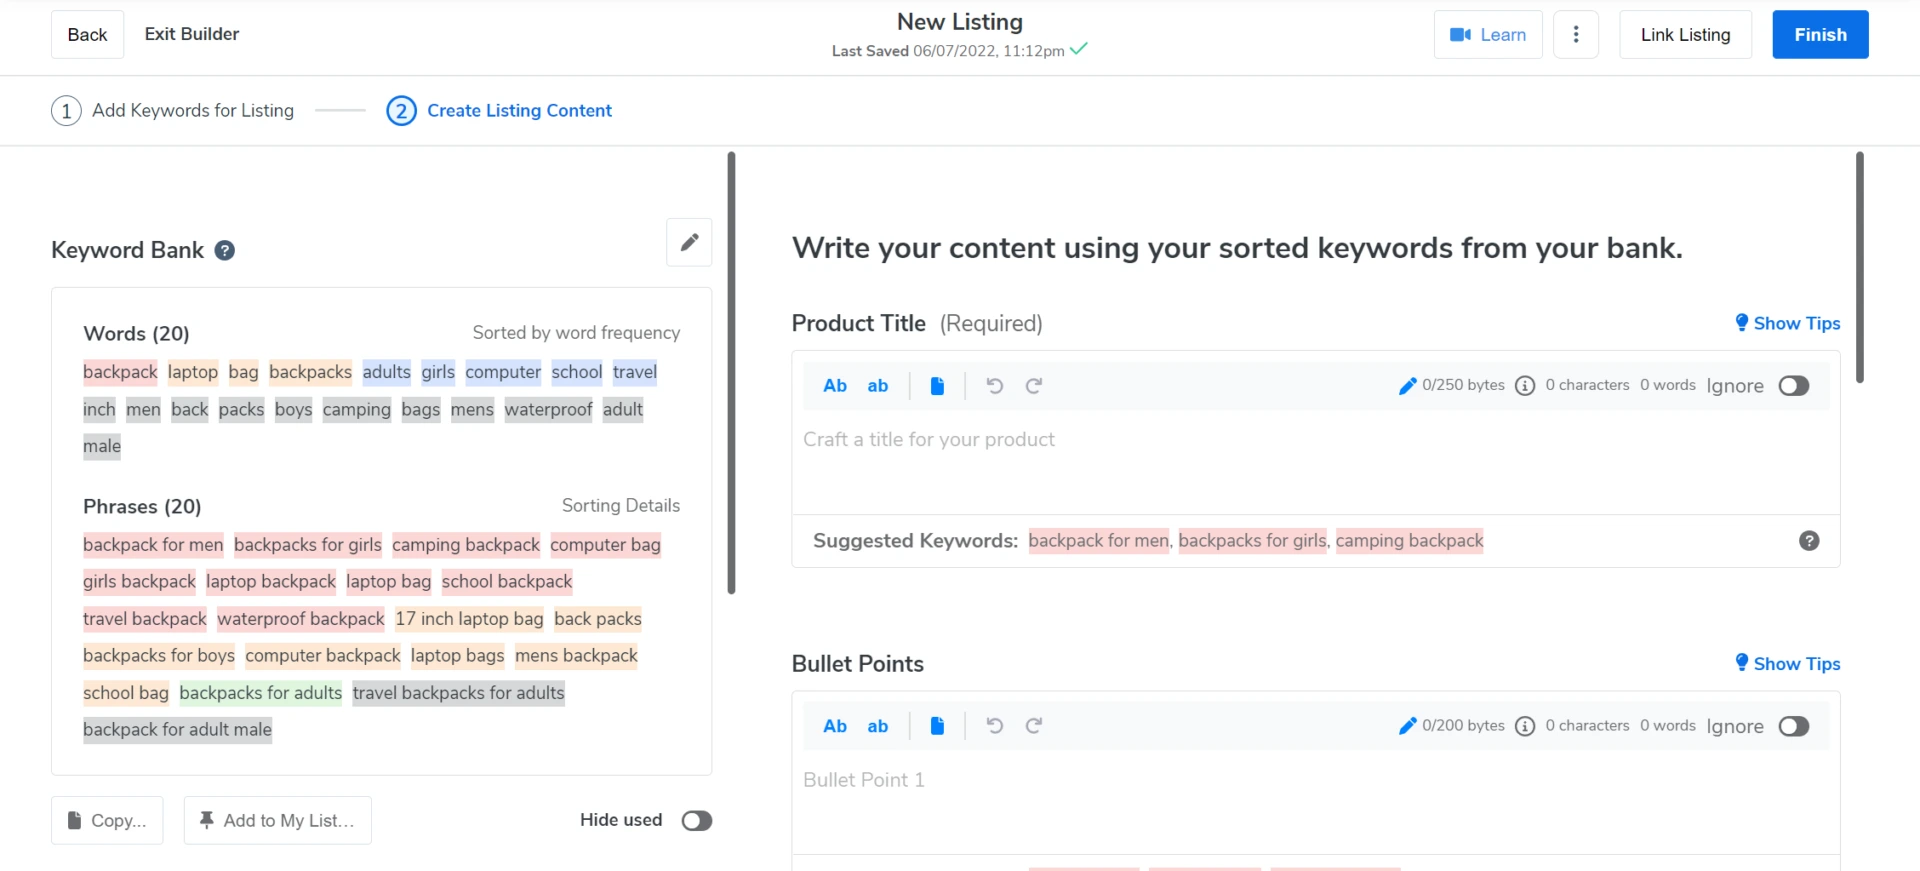This screenshot has width=1920, height=871.
Task: Toggle Ignore switch for Product Title
Action: click(x=1793, y=386)
